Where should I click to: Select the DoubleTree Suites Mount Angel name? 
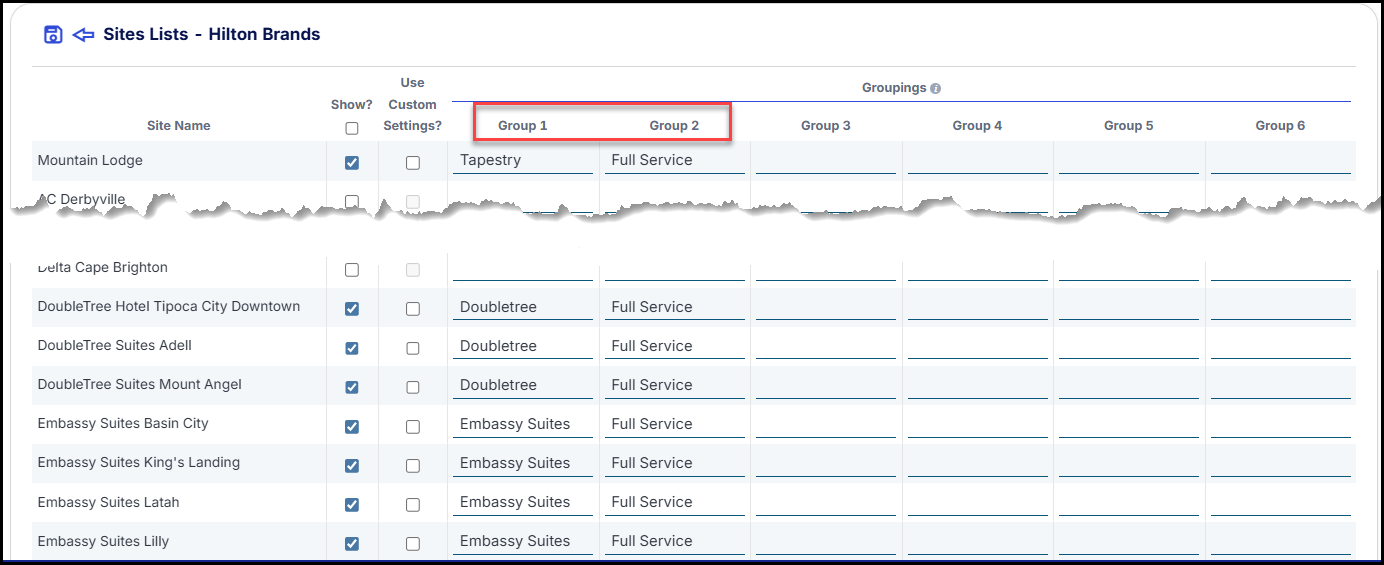coord(140,385)
